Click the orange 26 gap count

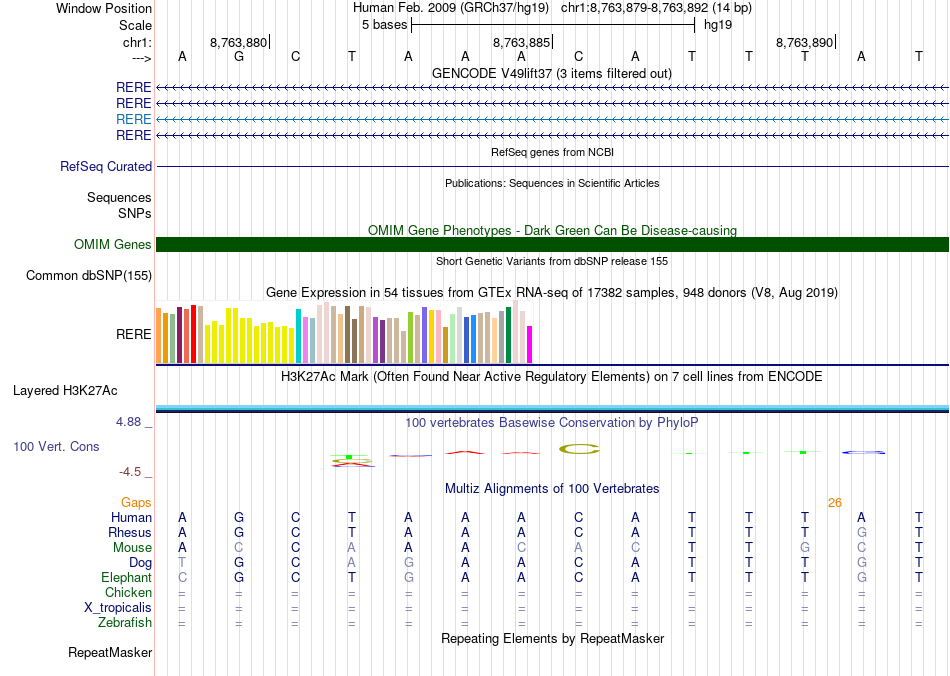pos(834,503)
